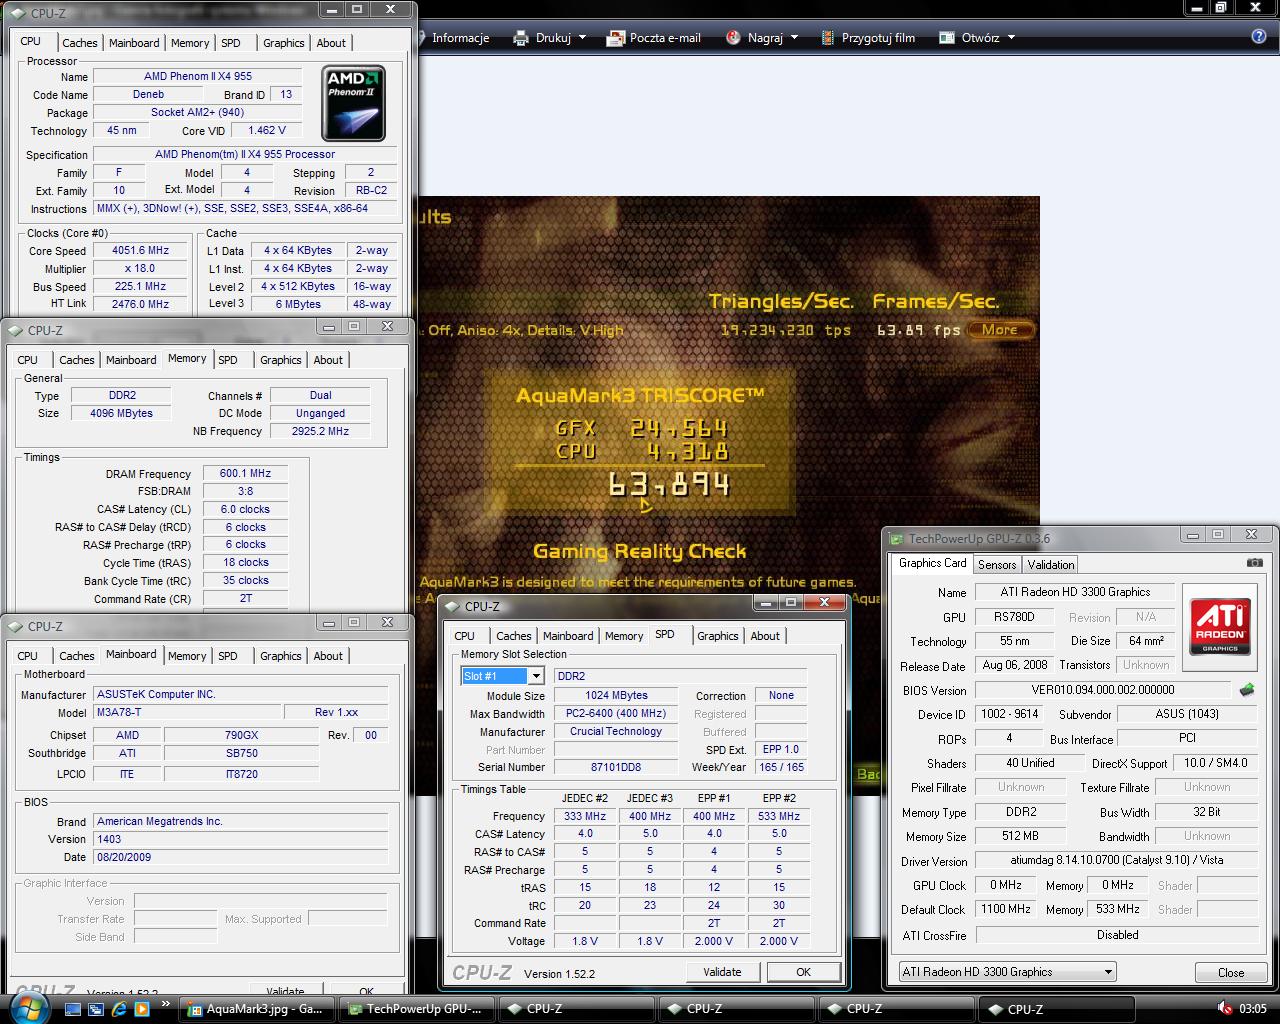
Task: Launch Windows Media Player from quick launch
Action: click(141, 1009)
